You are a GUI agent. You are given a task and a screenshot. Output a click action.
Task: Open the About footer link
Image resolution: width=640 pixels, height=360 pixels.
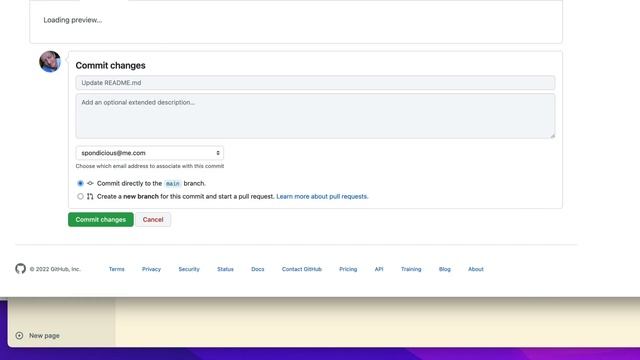click(x=476, y=269)
